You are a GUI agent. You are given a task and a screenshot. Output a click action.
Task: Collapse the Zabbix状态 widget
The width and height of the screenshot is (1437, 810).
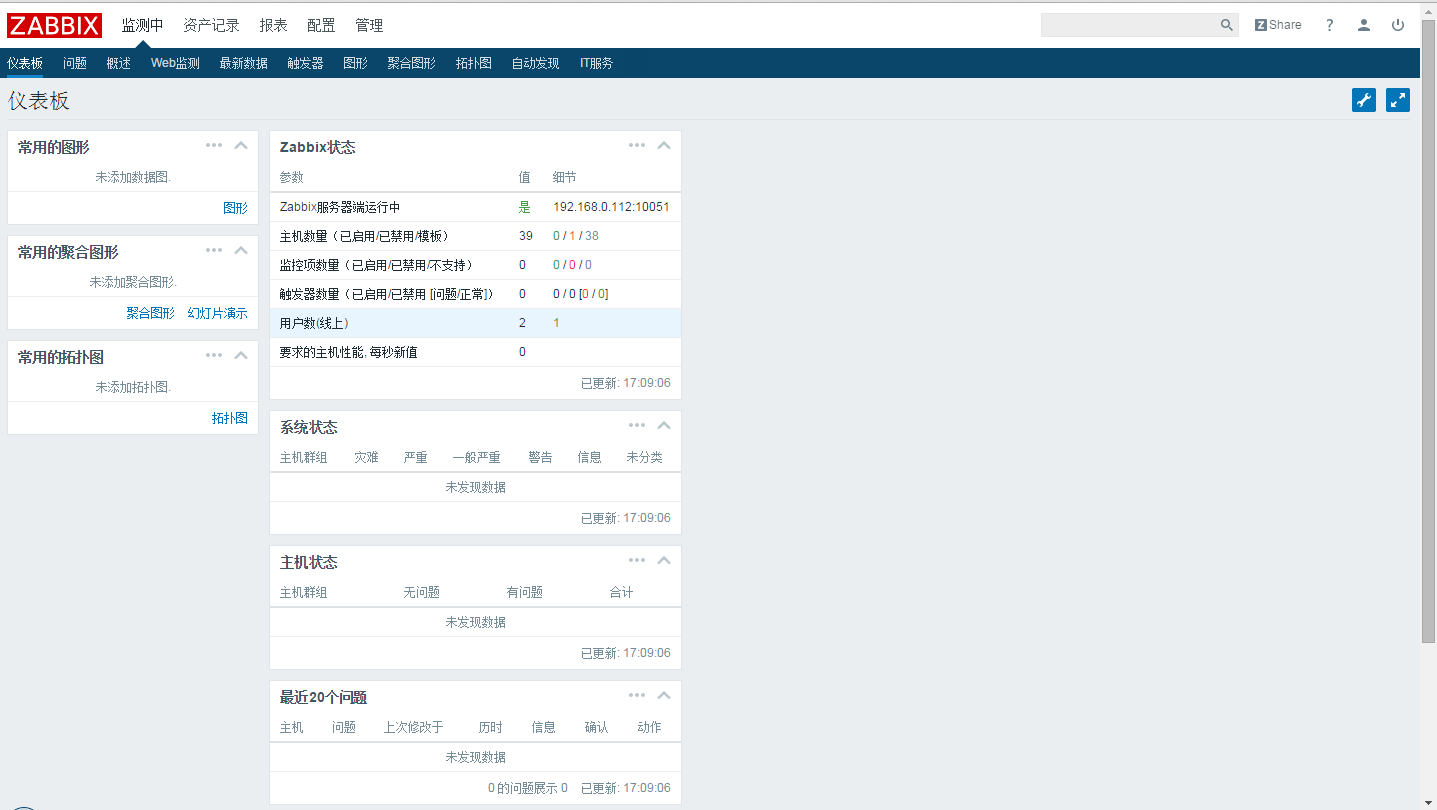(663, 145)
